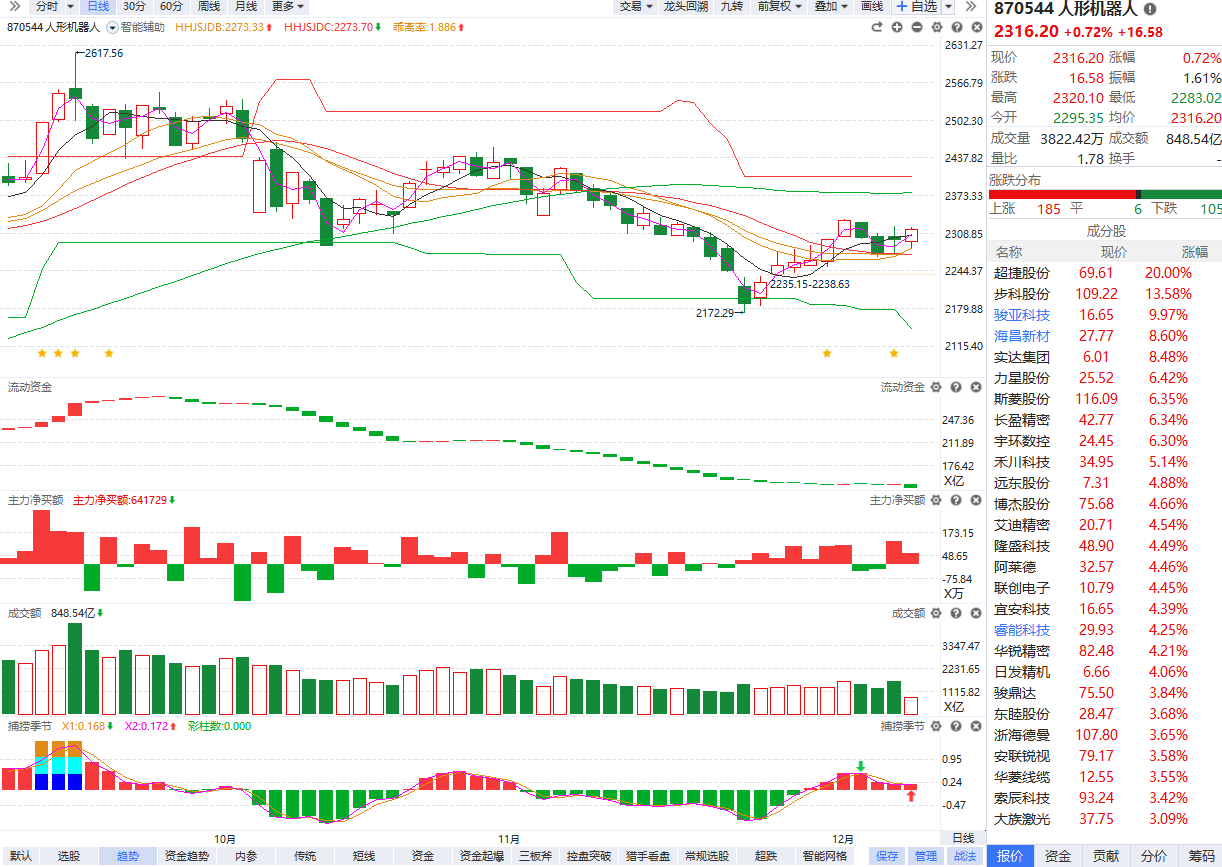The height and width of the screenshot is (867, 1222).
Task: Toggle the 画线 drawing mode
Action: click(872, 6)
